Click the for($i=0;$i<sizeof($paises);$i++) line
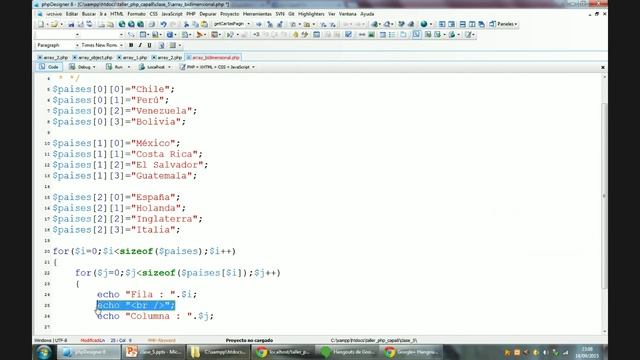Screen dimensions: 640x360 pos(144,251)
